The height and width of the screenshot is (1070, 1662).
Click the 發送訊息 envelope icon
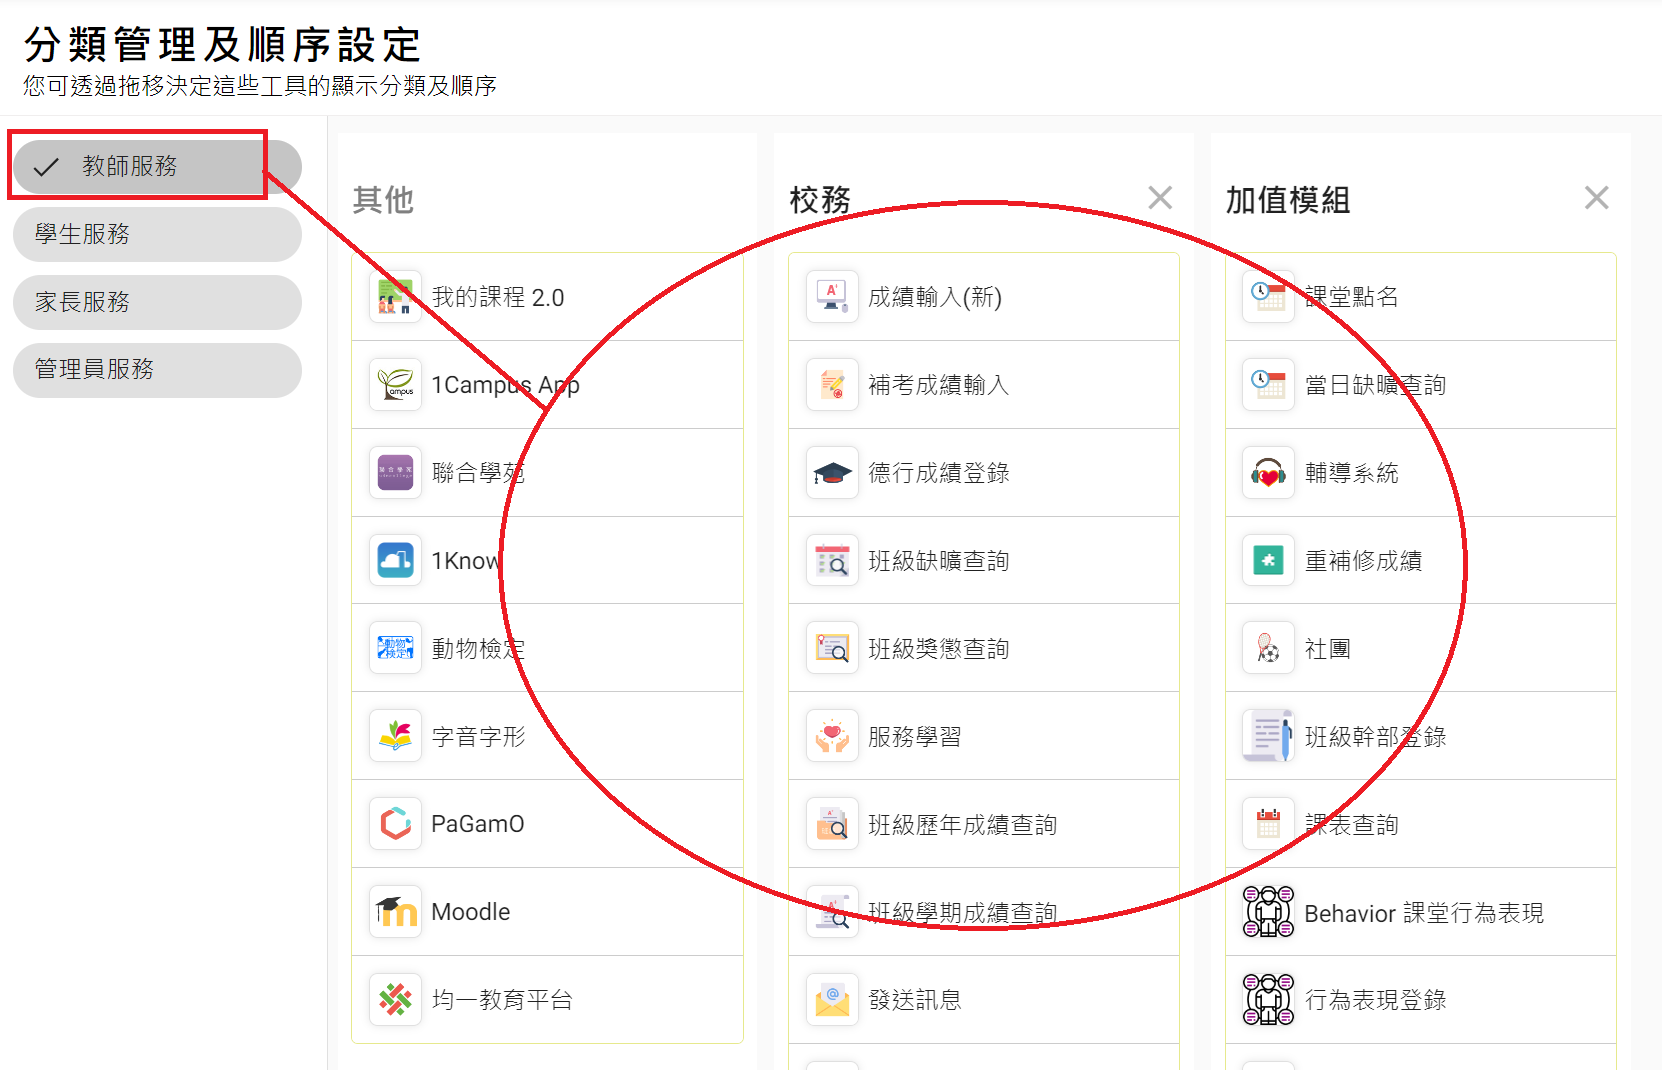pyautogui.click(x=832, y=1000)
